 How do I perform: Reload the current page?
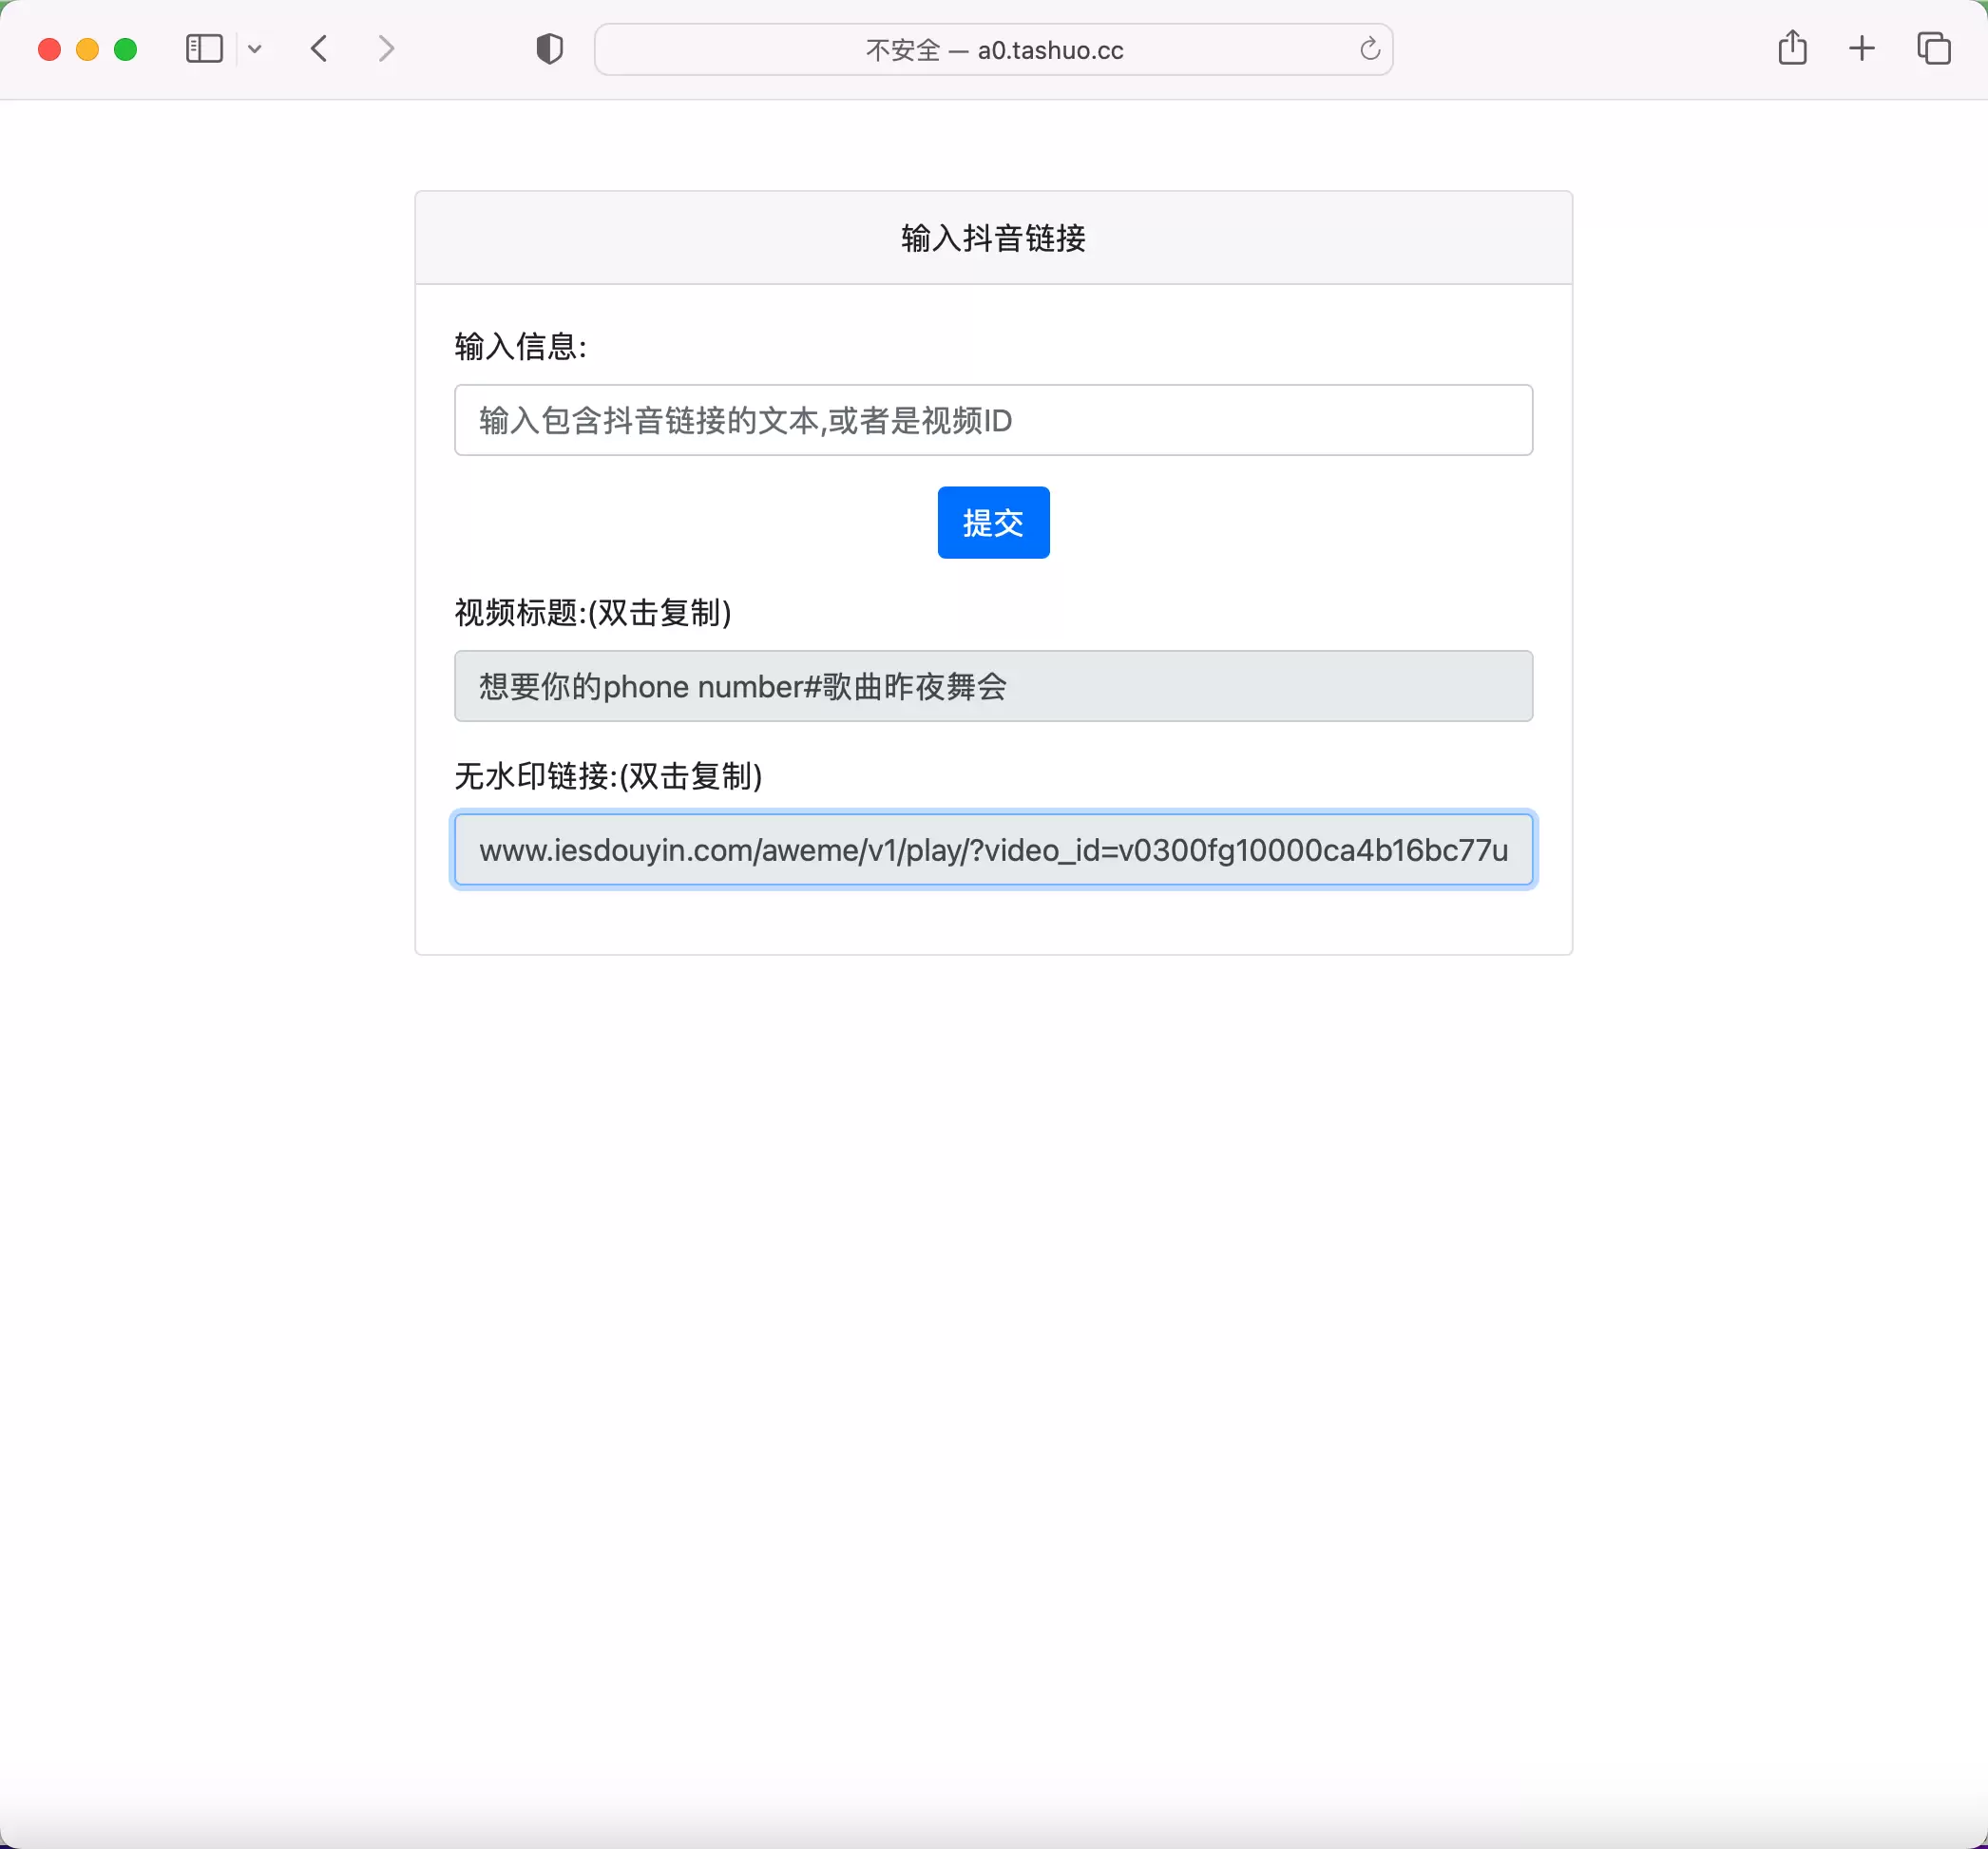coord(1370,49)
